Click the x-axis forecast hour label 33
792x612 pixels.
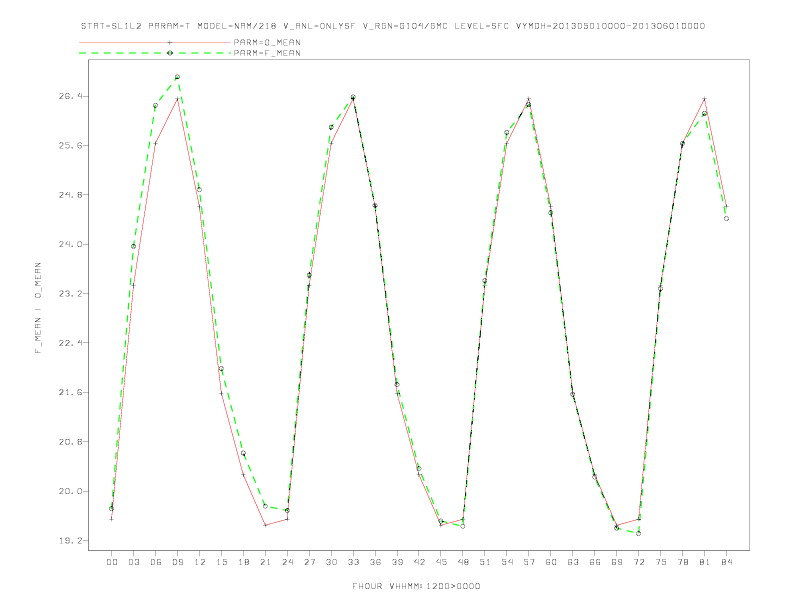tap(353, 562)
